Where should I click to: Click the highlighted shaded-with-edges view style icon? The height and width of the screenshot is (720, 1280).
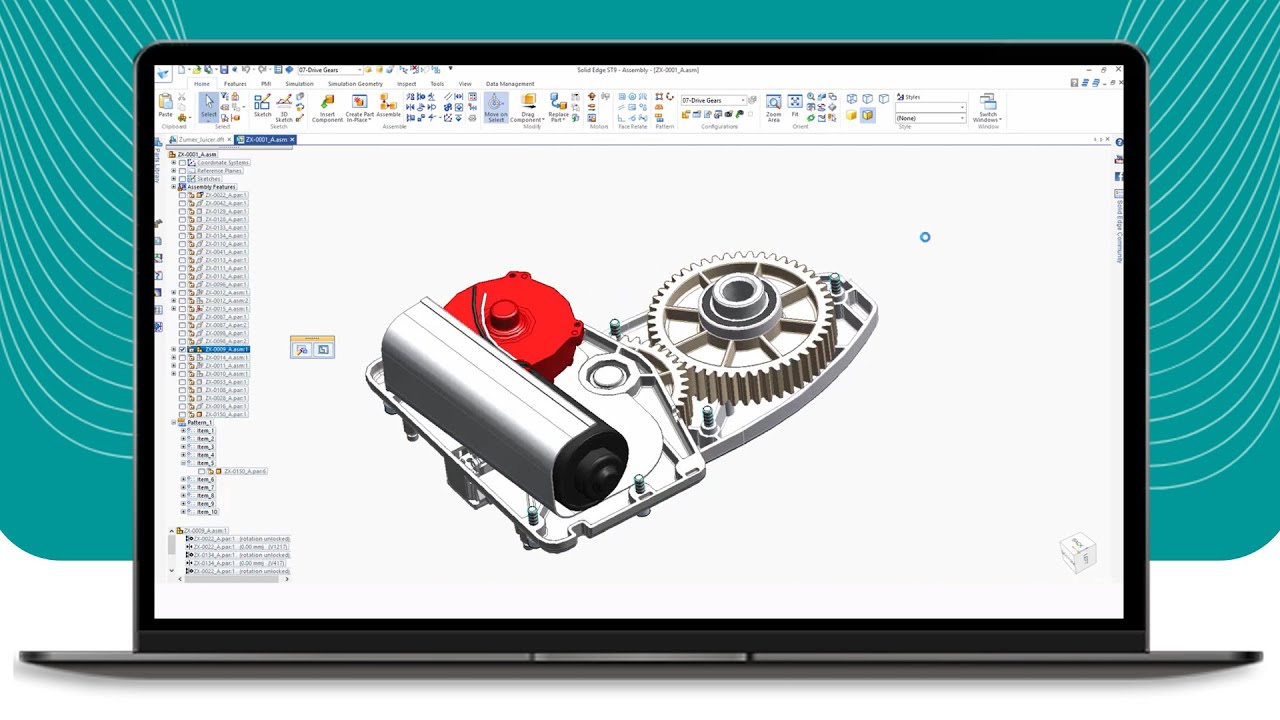(867, 115)
